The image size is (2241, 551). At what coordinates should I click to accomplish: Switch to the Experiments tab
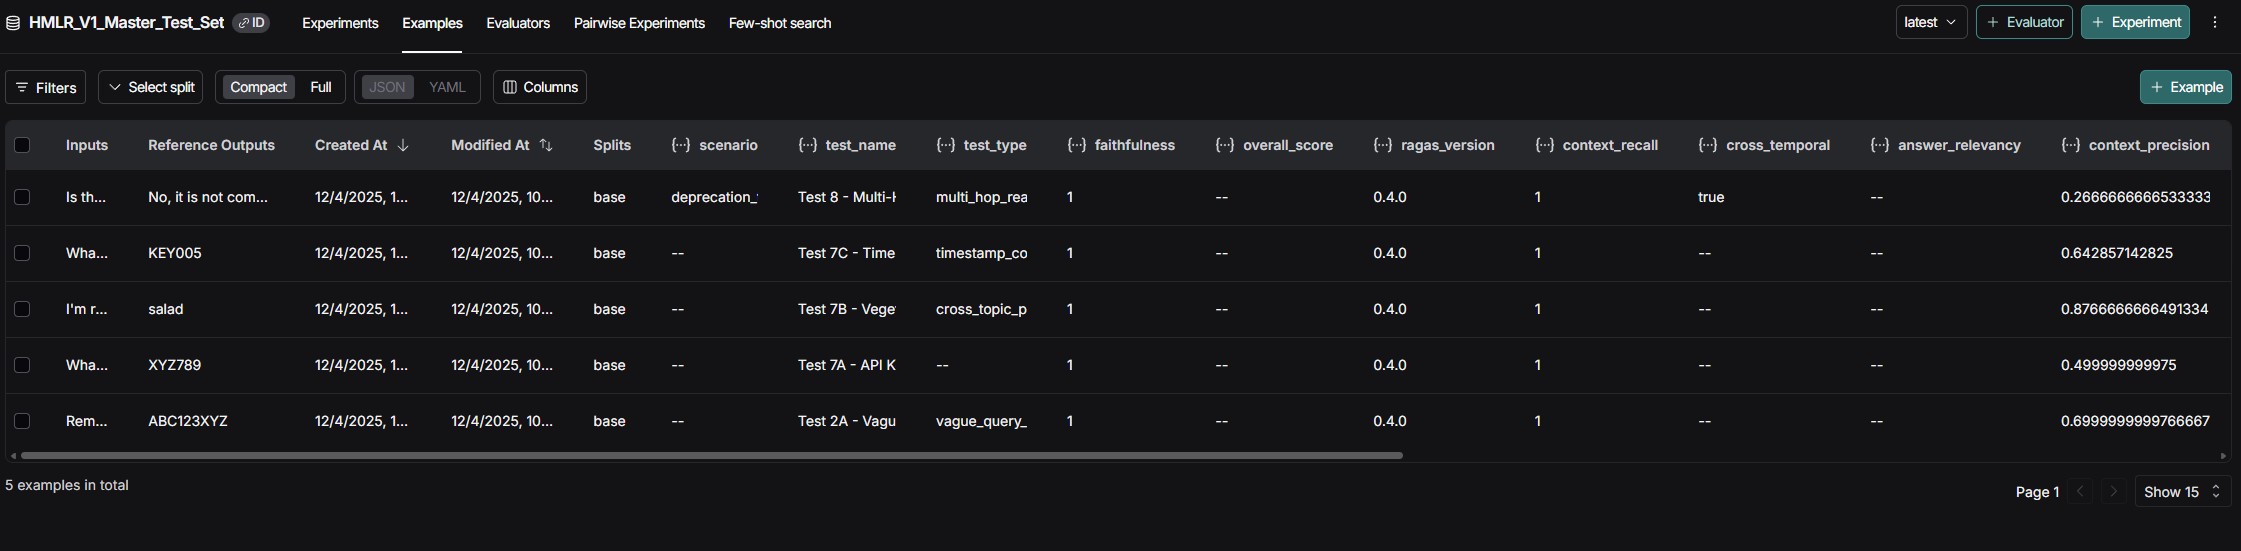tap(340, 23)
